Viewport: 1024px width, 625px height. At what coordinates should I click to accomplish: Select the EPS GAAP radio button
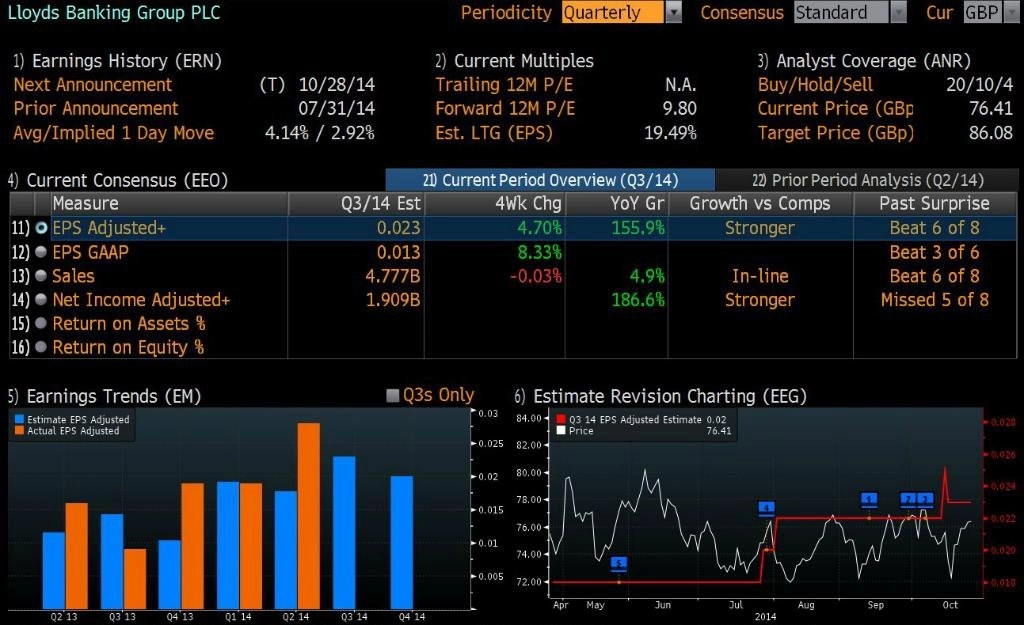click(x=41, y=252)
